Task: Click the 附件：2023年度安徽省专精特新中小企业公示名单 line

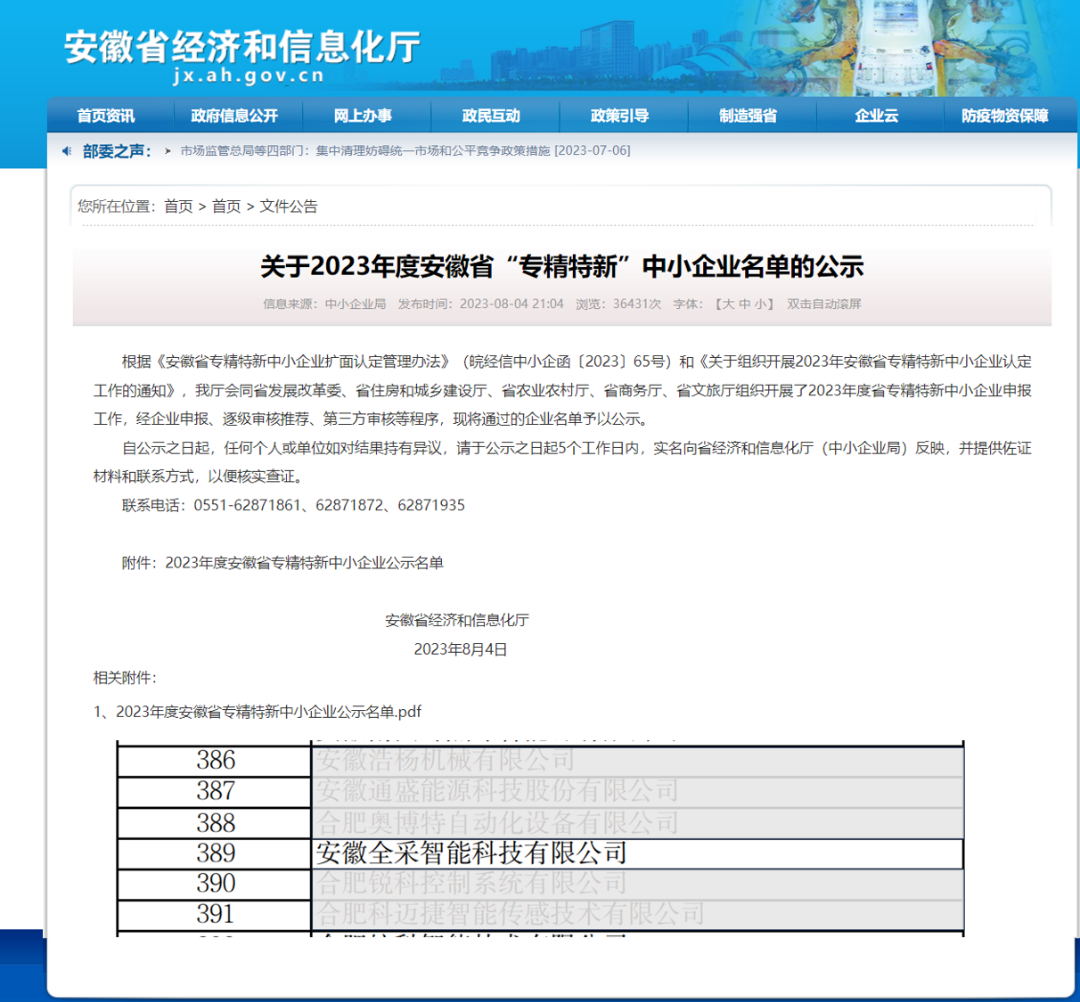Action: 282,563
